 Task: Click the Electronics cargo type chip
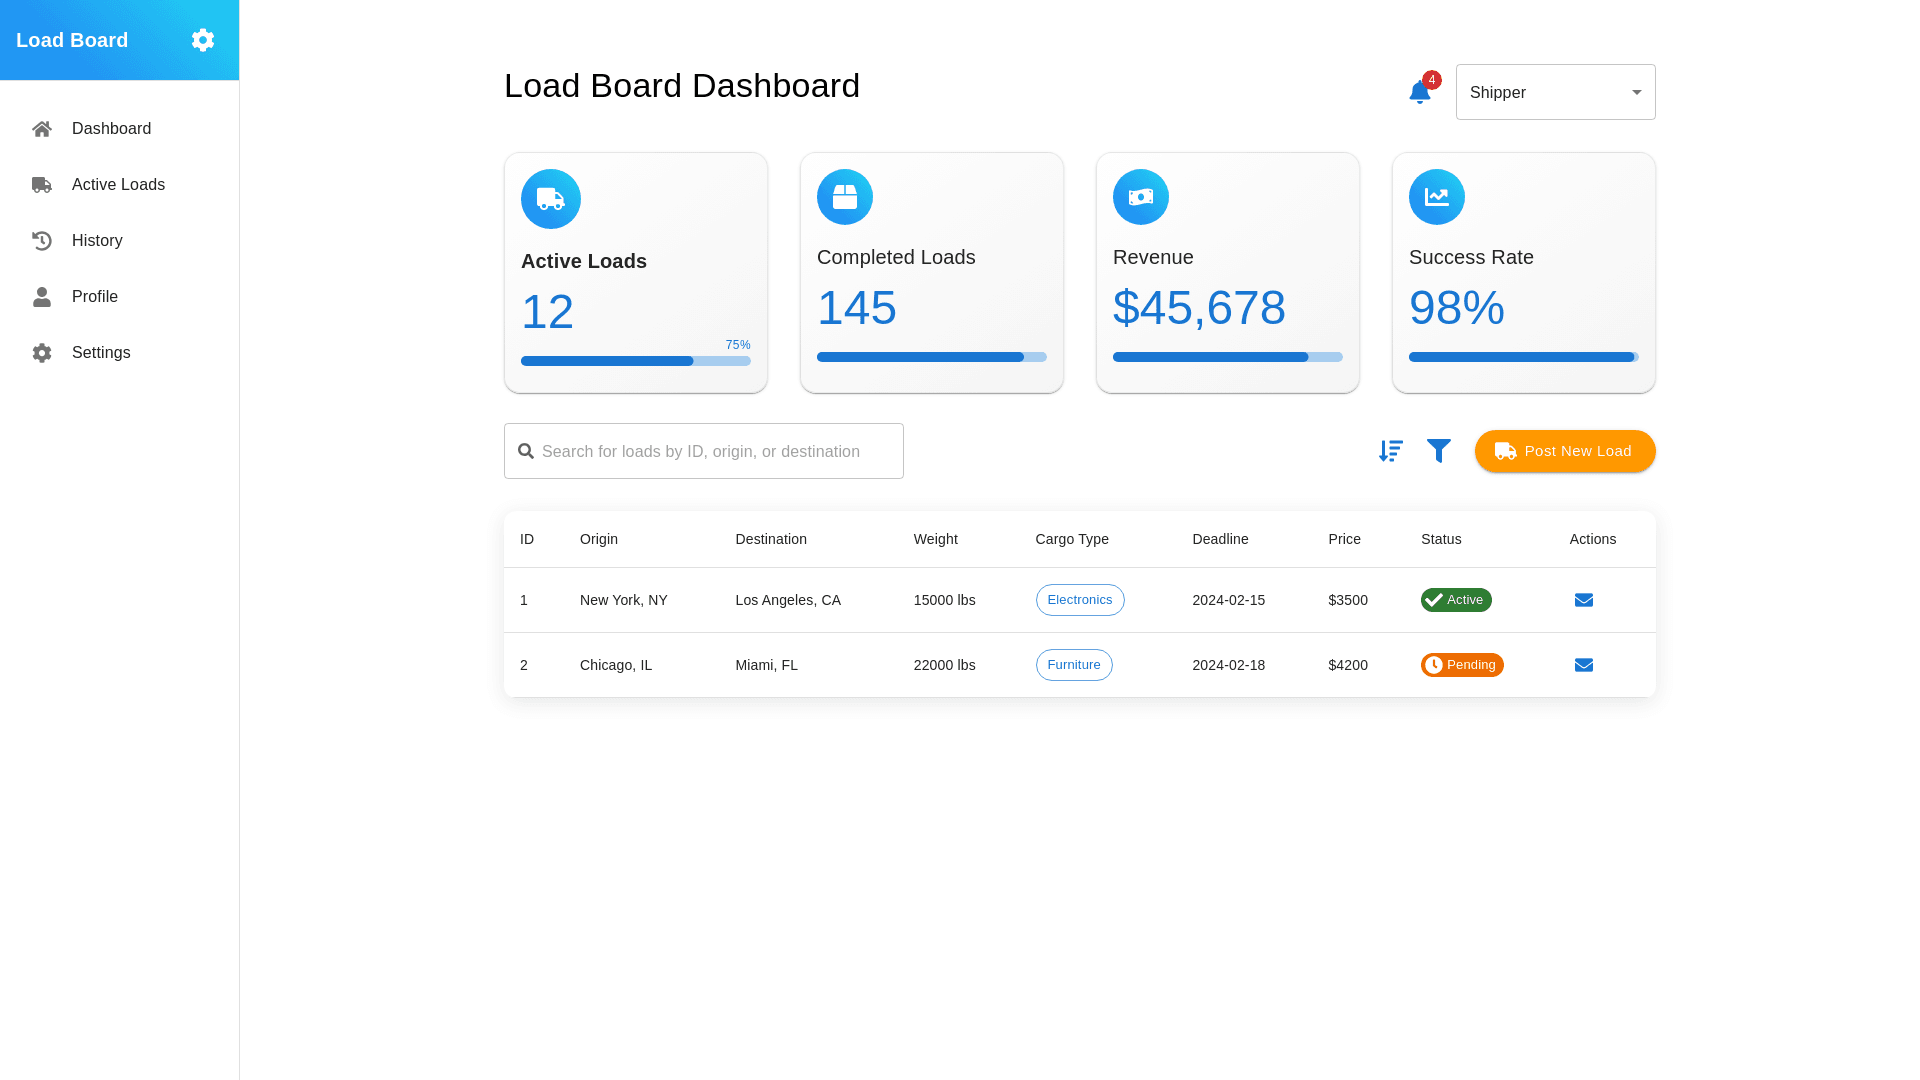coord(1079,600)
